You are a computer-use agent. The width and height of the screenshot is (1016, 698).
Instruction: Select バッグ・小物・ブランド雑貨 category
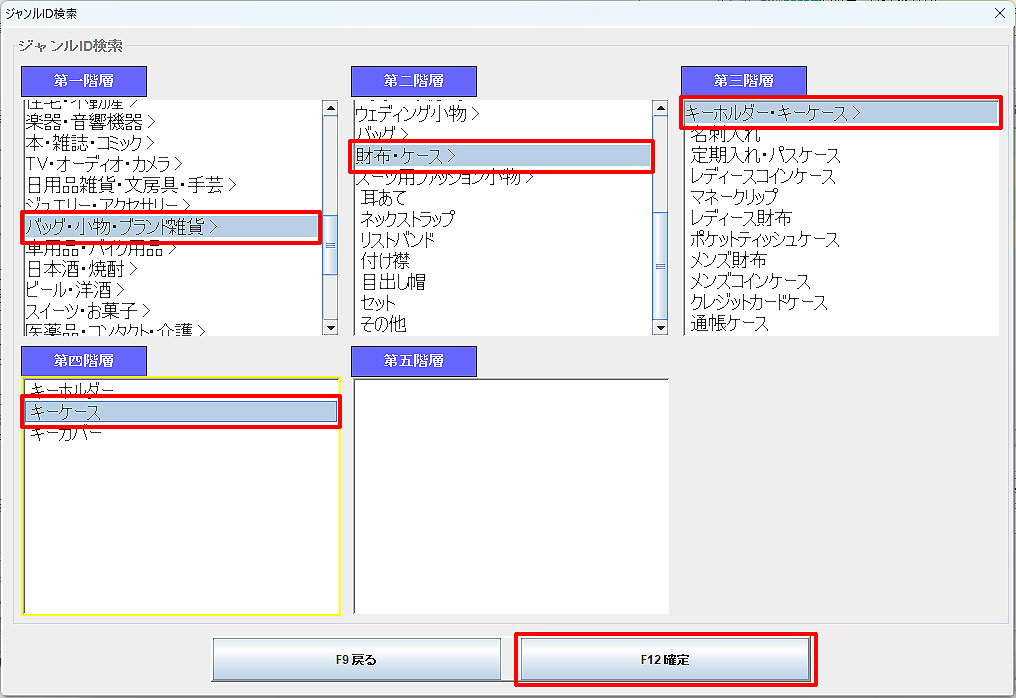[x=171, y=227]
